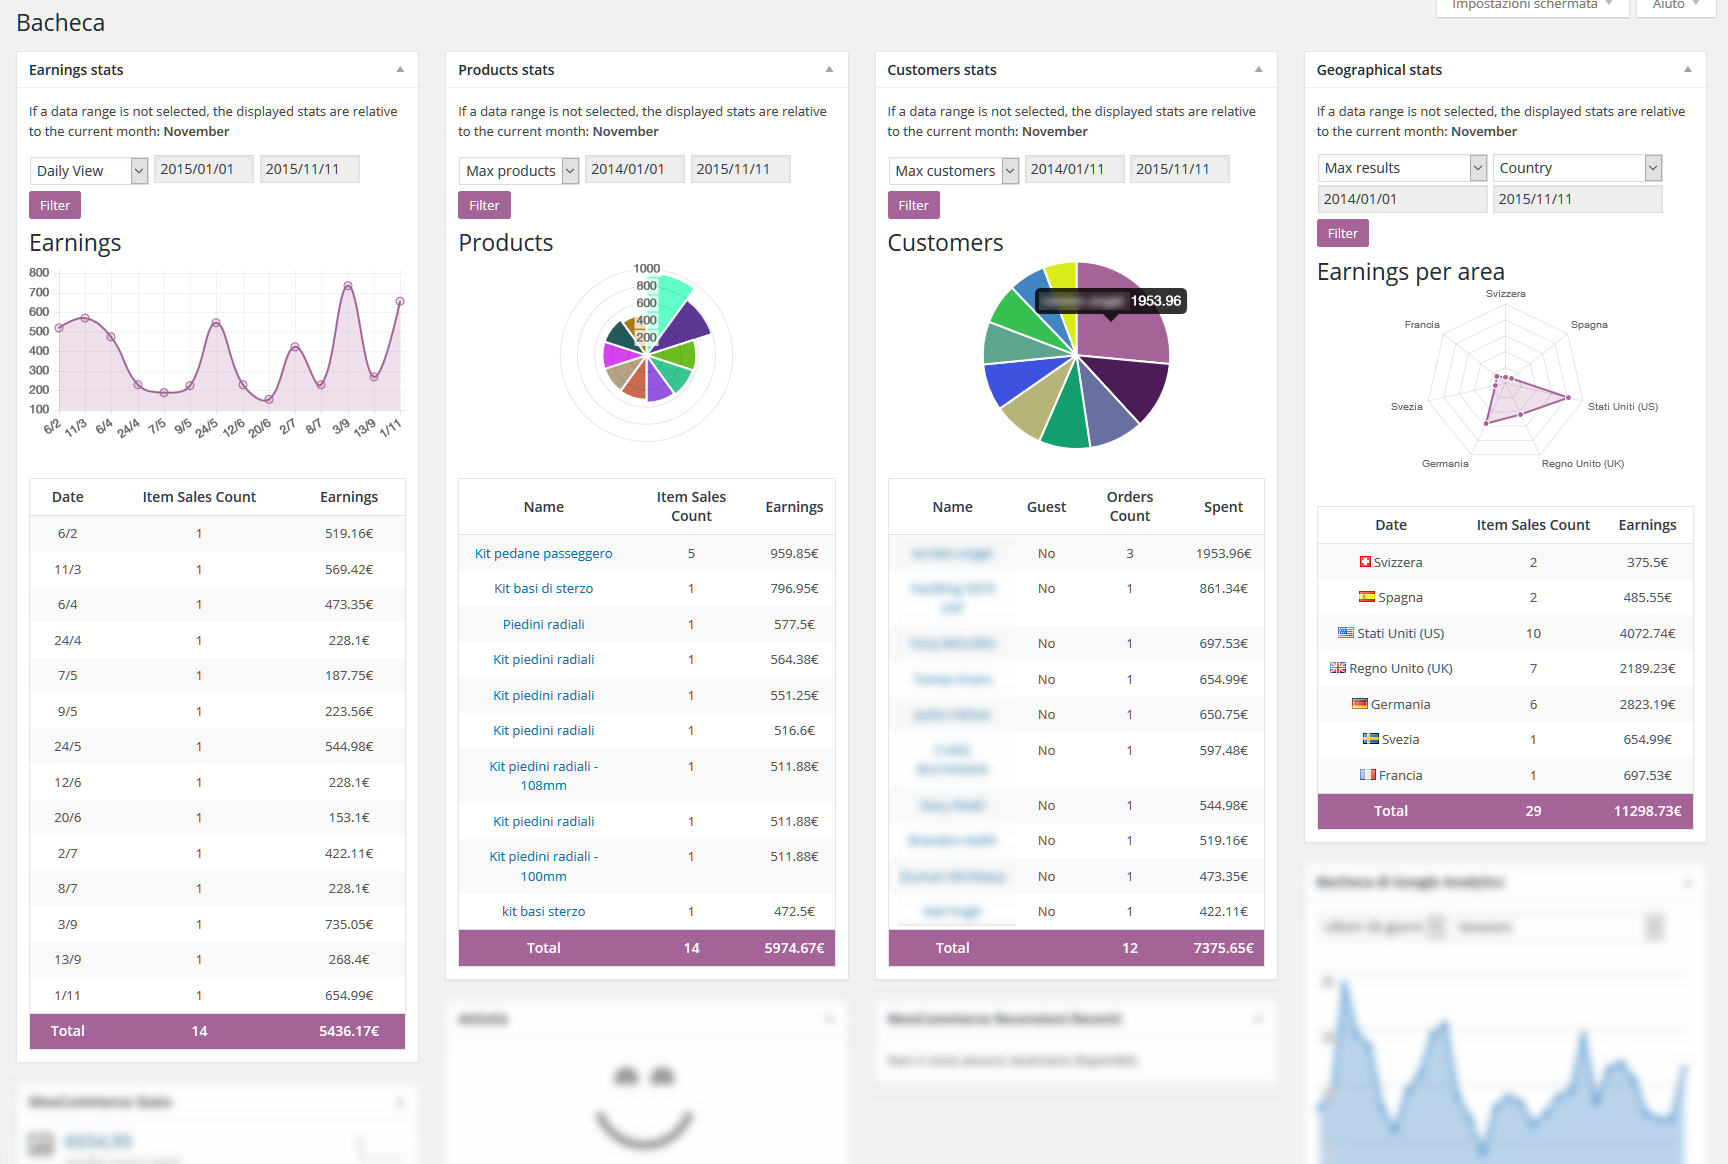Collapse the Earnings stats panel arrow
The height and width of the screenshot is (1164, 1728).
click(x=400, y=70)
